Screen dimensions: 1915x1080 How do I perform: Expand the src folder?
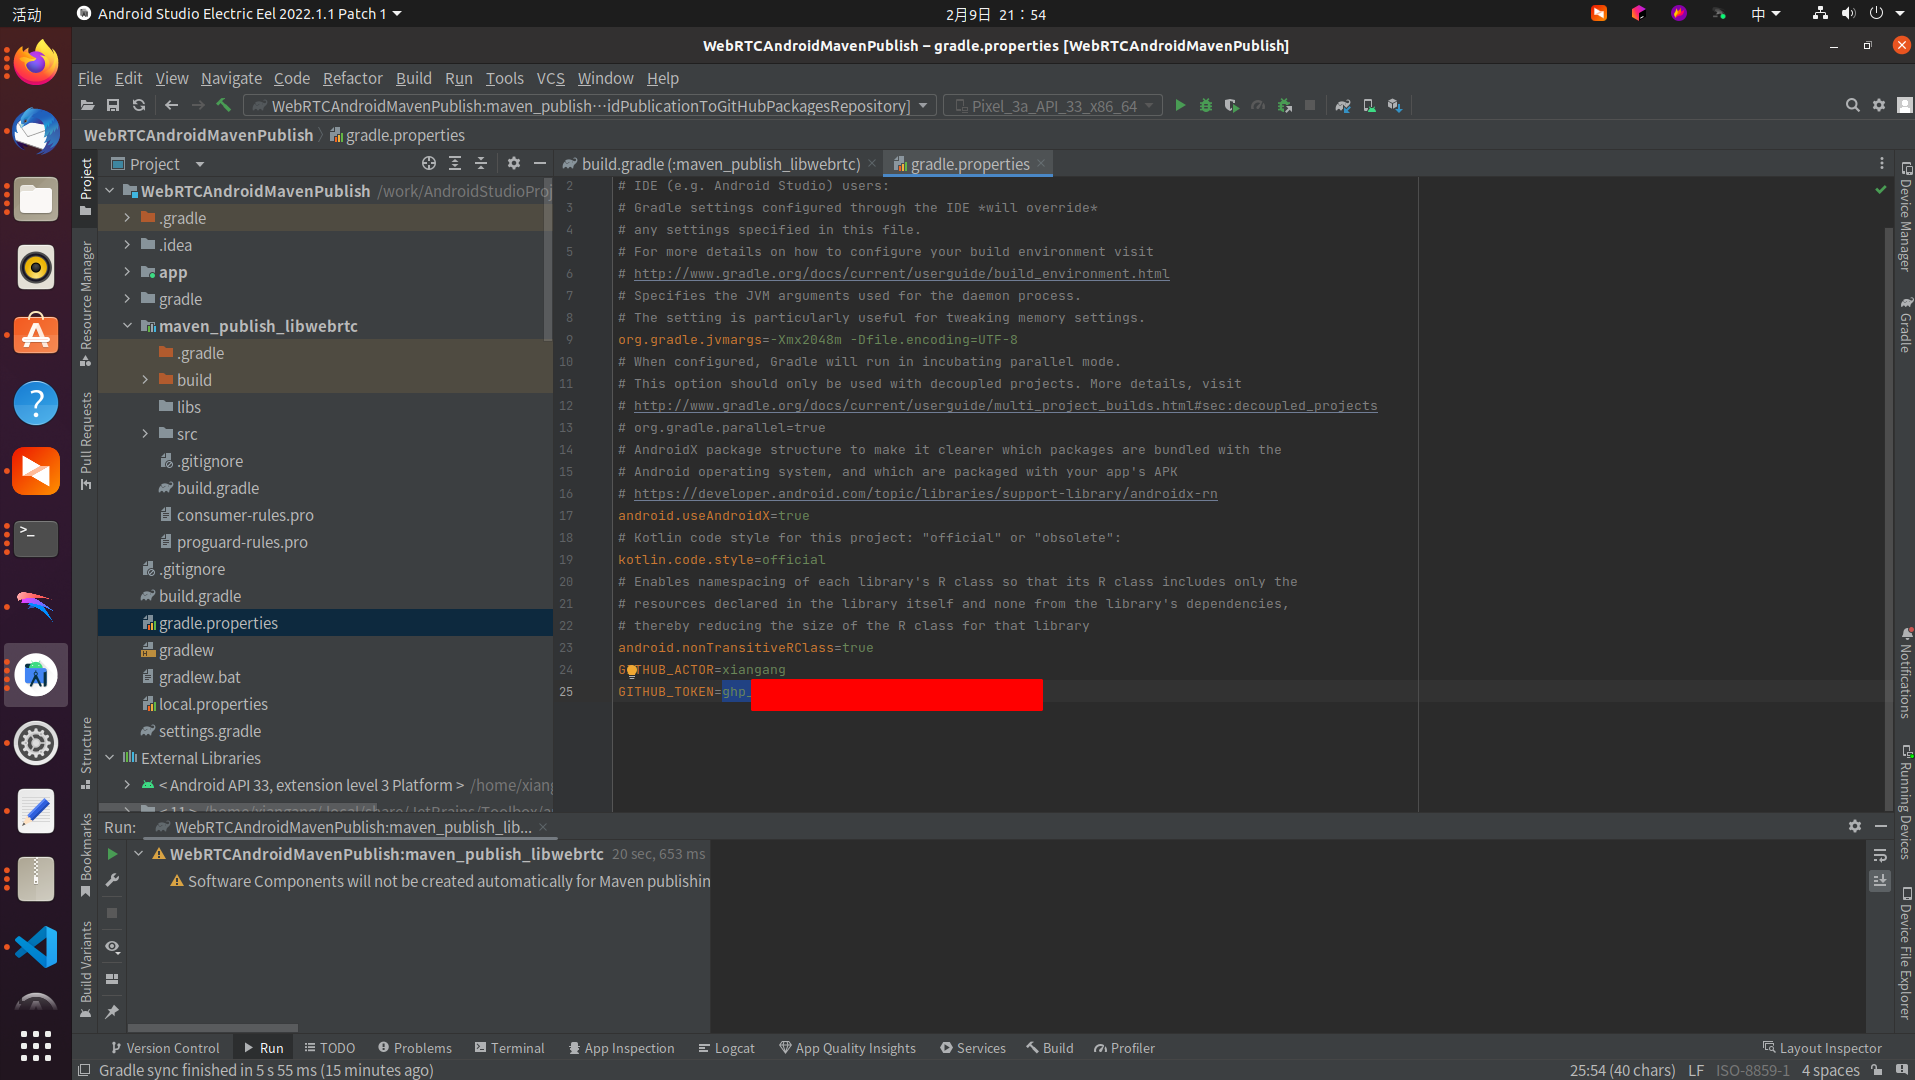tap(145, 434)
